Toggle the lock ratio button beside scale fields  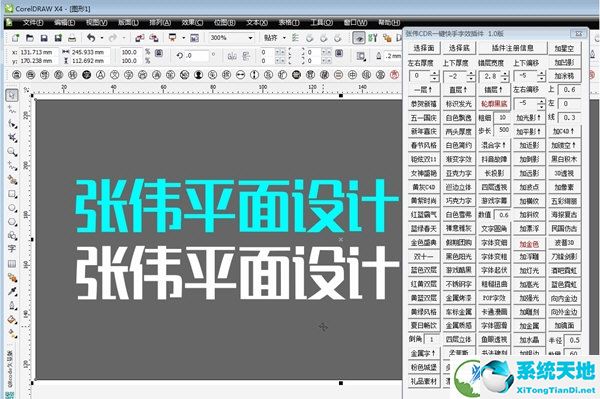(x=159, y=53)
